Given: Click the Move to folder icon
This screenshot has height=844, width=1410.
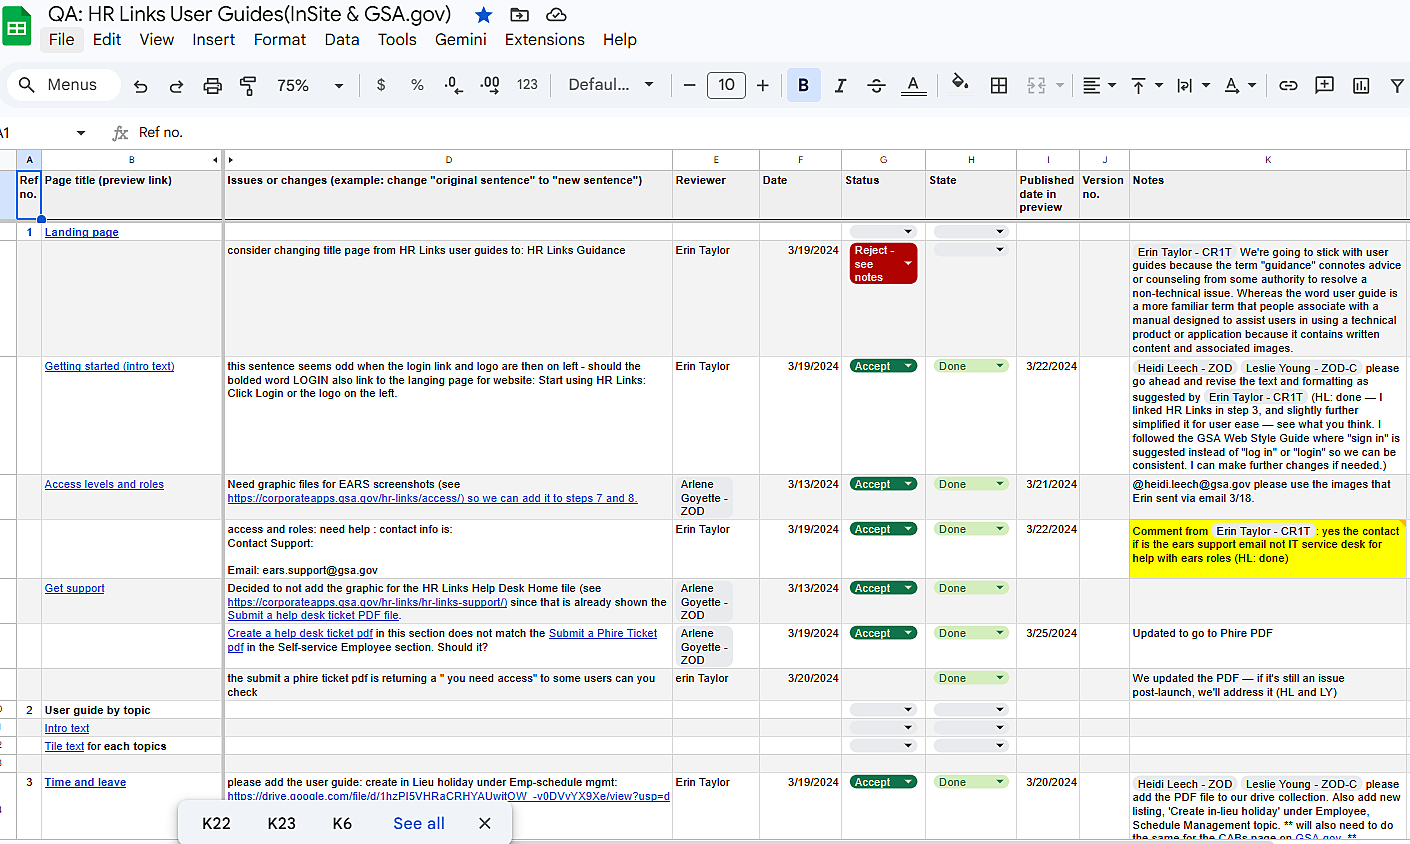Looking at the screenshot, I should pyautogui.click(x=519, y=14).
